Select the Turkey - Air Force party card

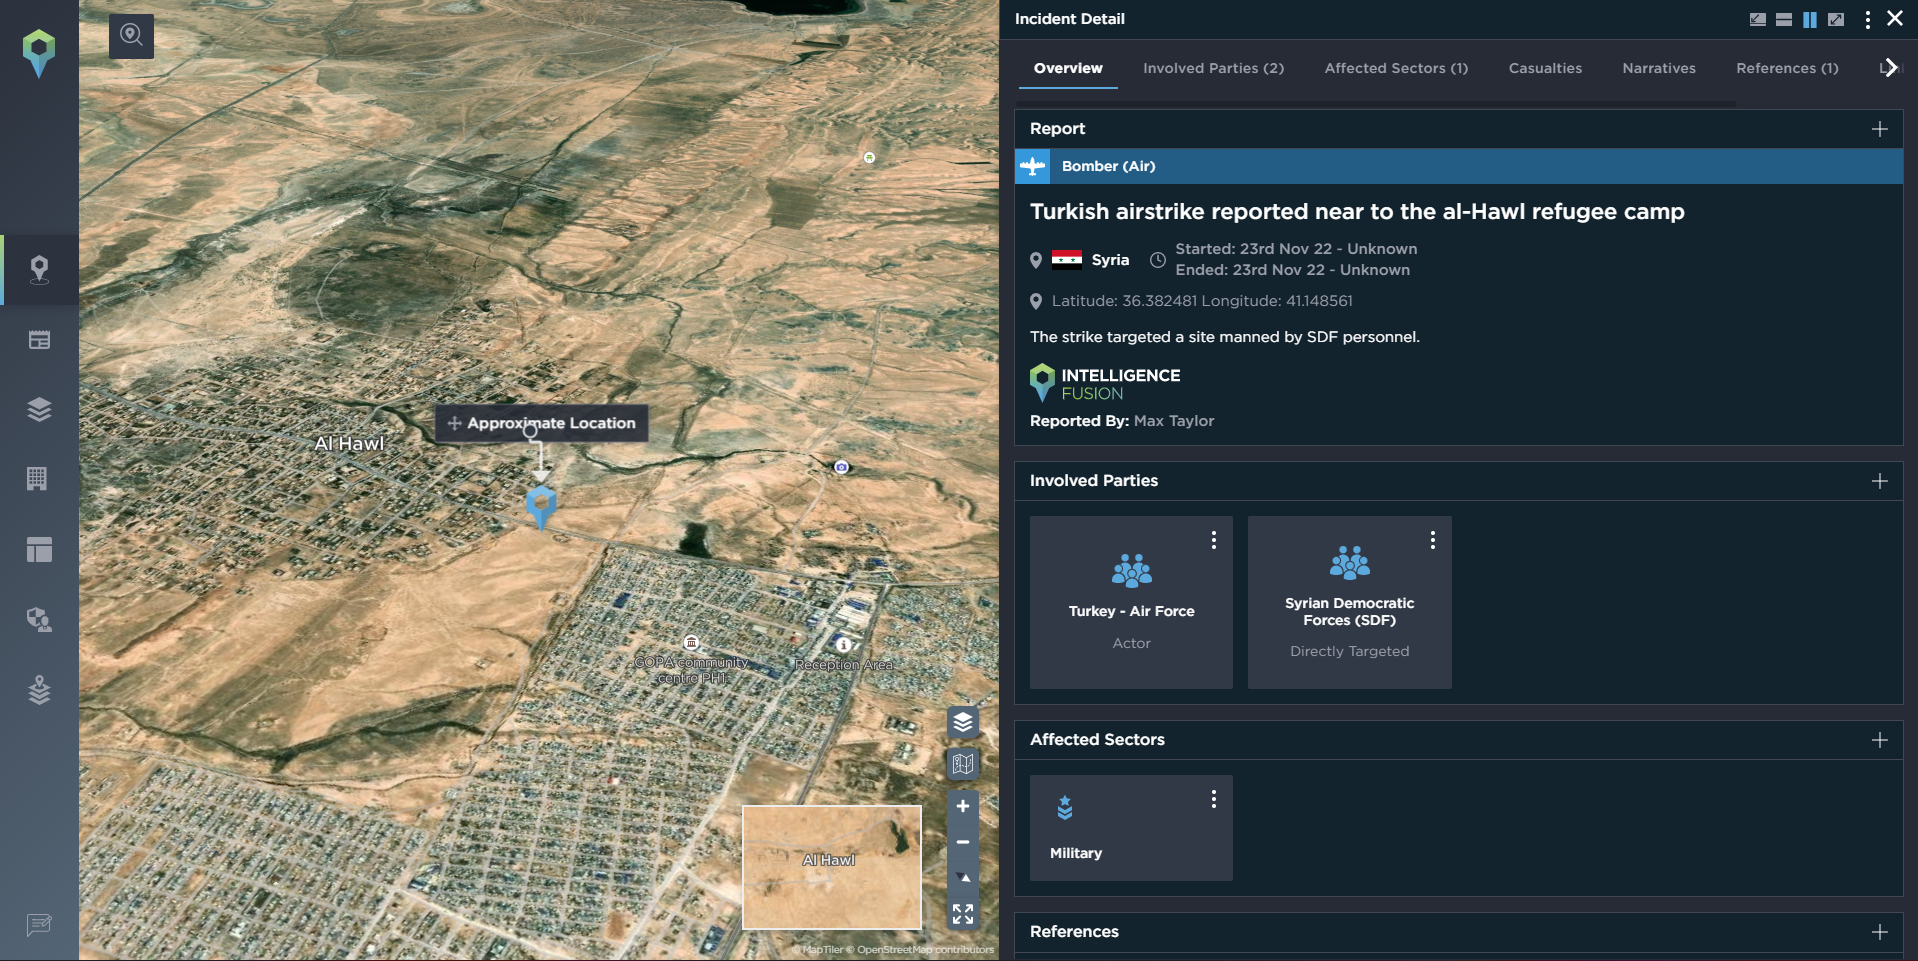tap(1131, 602)
